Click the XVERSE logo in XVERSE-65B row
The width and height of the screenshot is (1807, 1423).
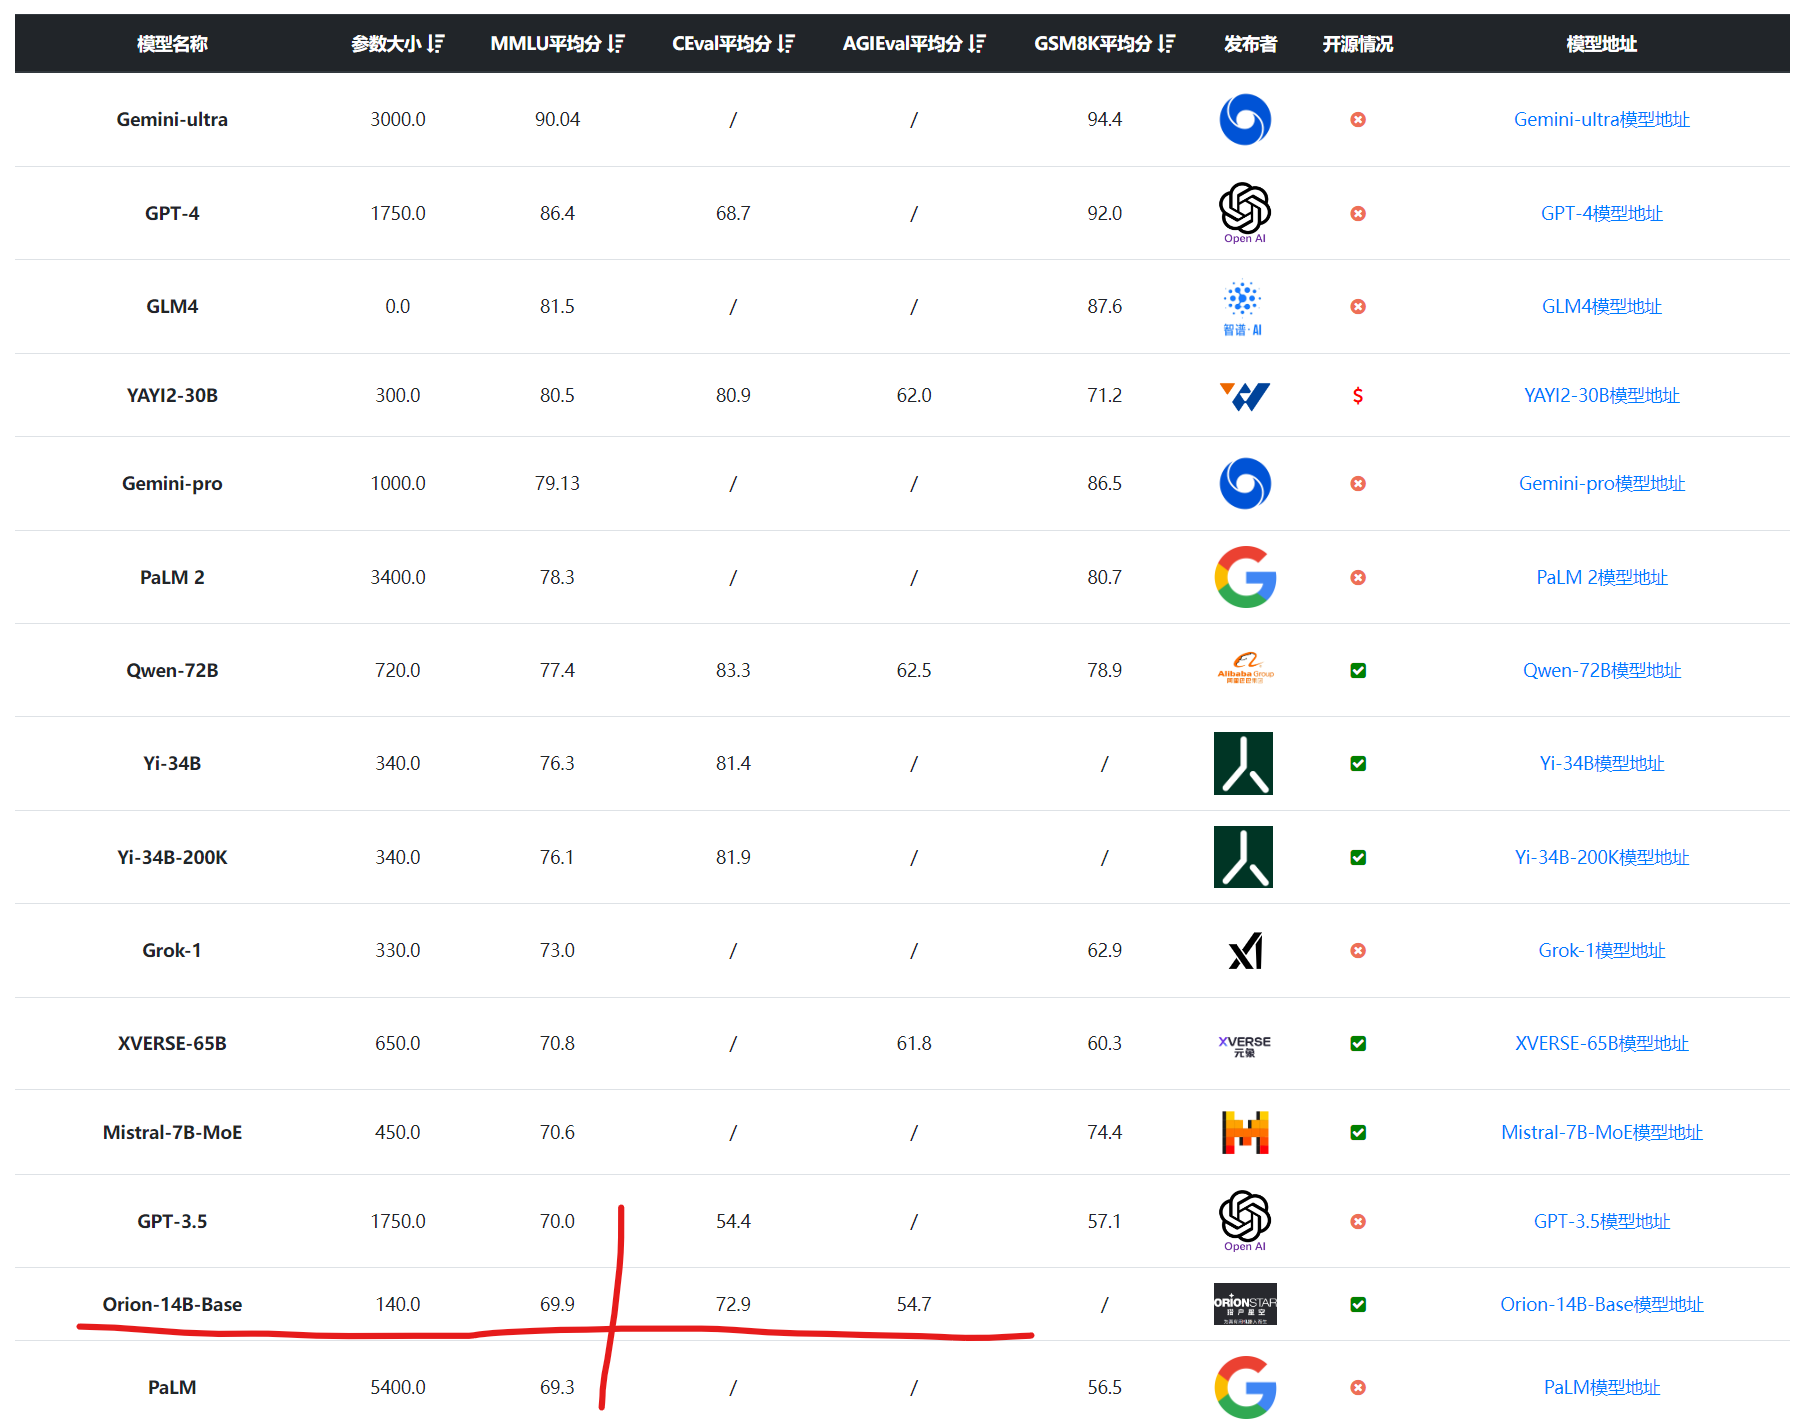(x=1244, y=1045)
